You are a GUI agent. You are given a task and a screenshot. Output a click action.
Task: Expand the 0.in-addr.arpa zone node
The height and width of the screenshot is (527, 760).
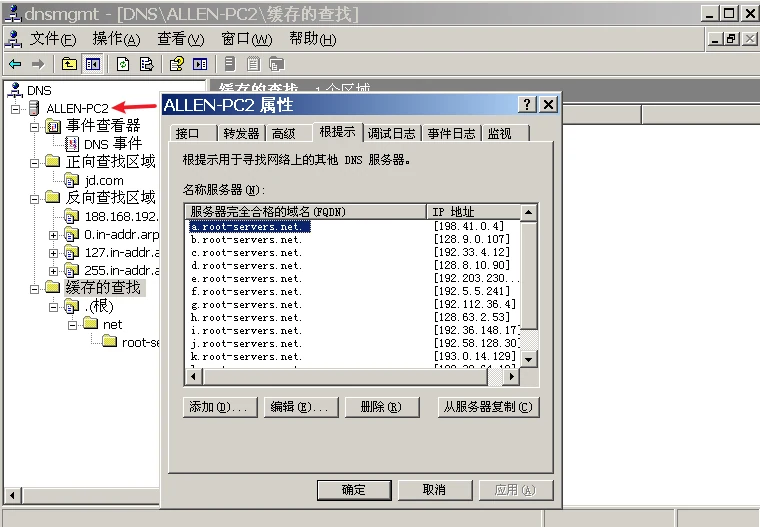53,236
